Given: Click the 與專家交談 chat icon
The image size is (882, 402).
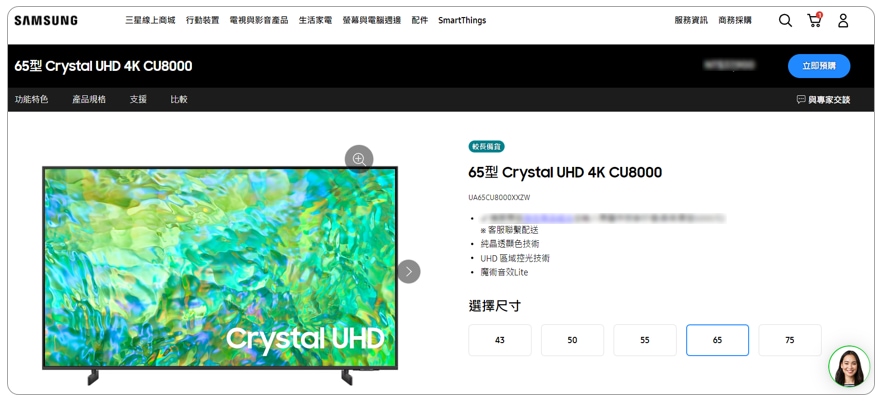Looking at the screenshot, I should [801, 100].
